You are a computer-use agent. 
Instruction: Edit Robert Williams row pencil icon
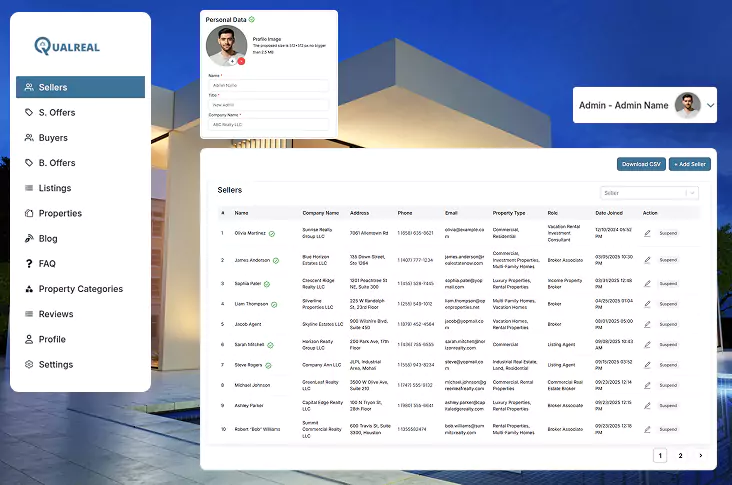tap(648, 429)
